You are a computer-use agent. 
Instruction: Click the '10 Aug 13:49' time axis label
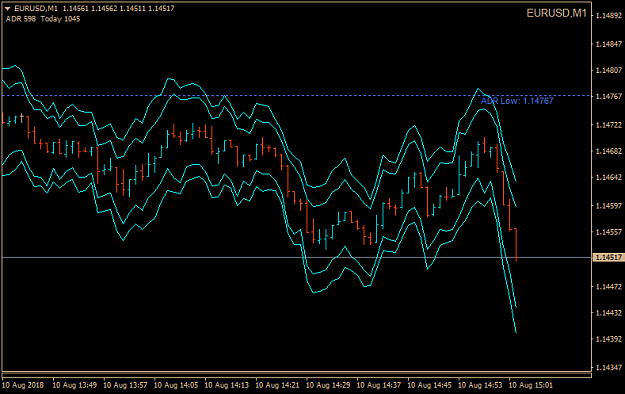point(75,385)
